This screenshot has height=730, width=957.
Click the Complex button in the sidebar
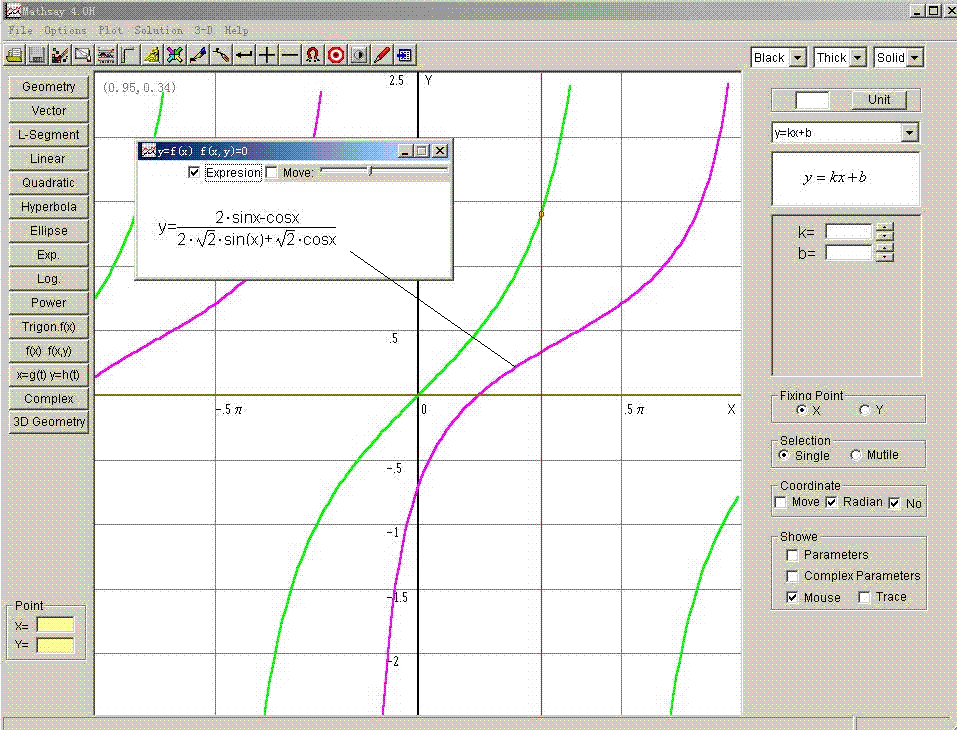(49, 399)
